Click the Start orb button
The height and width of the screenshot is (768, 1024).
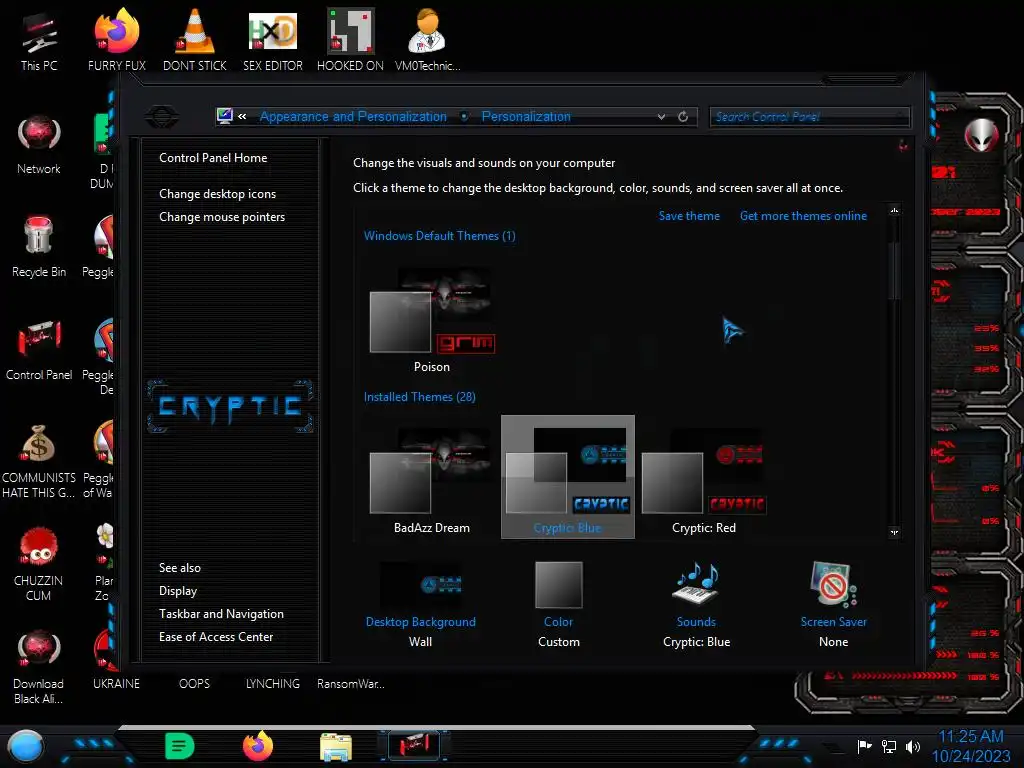25,746
